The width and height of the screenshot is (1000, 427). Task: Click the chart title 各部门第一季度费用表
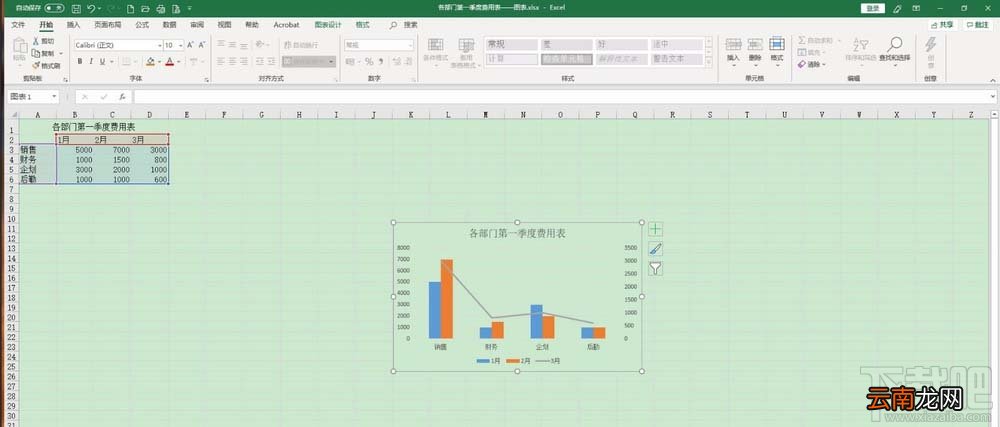(x=517, y=233)
